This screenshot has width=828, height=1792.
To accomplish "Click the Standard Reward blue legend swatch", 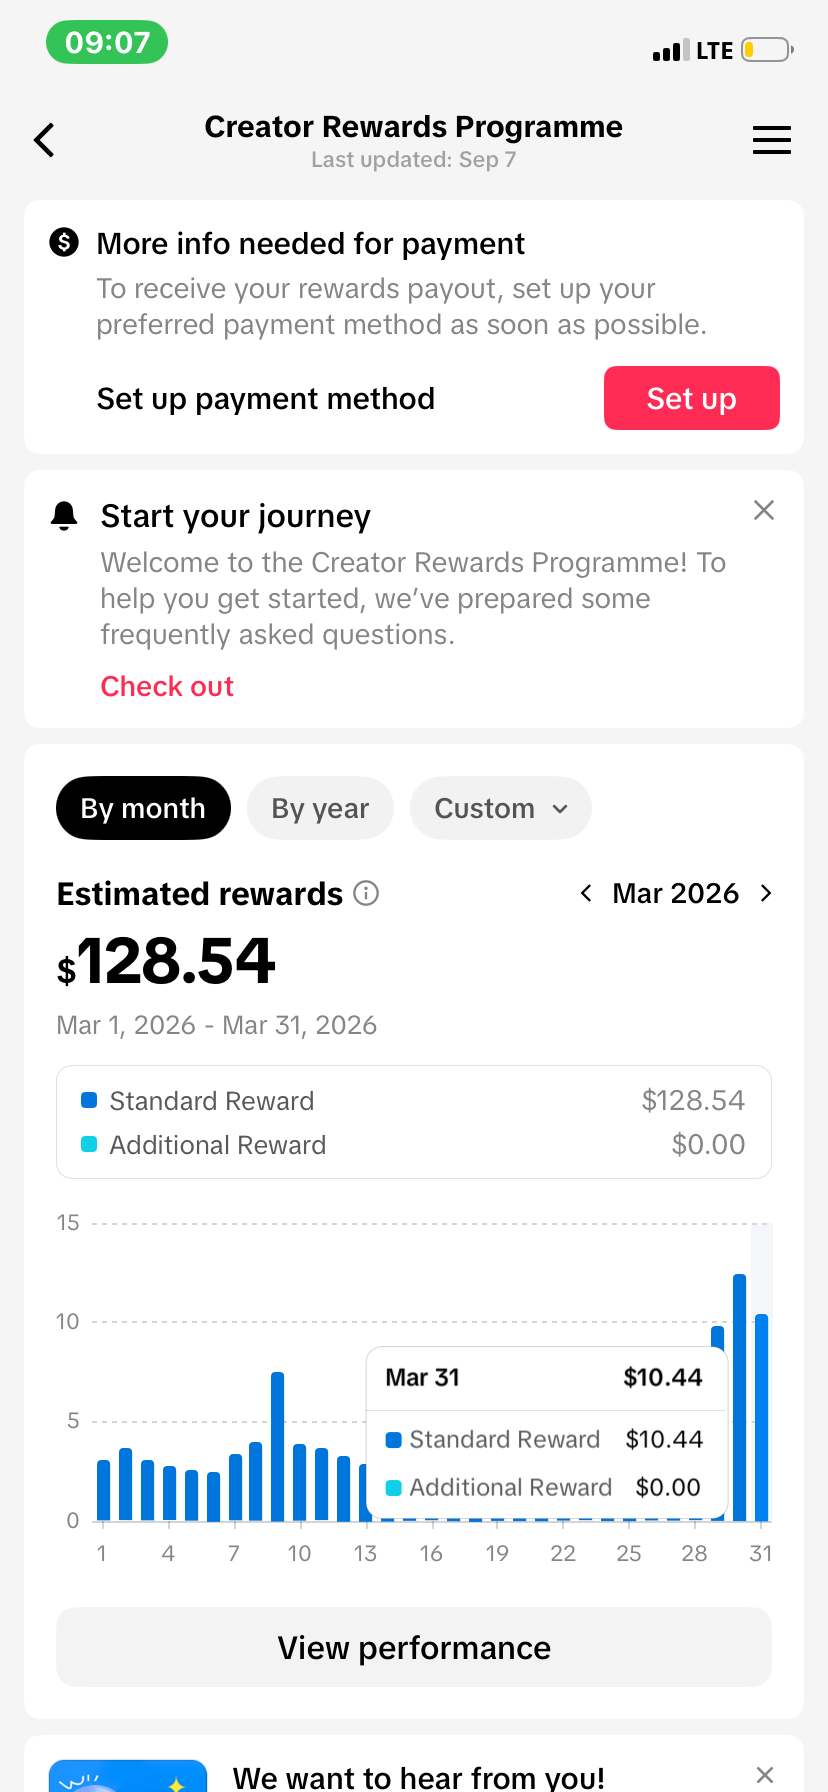I will [89, 1100].
